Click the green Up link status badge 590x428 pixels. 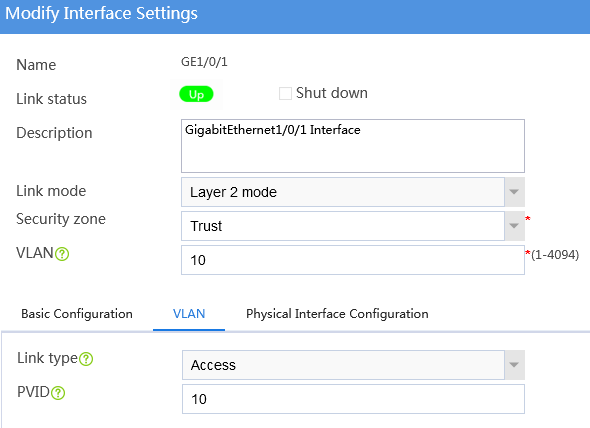(196, 94)
